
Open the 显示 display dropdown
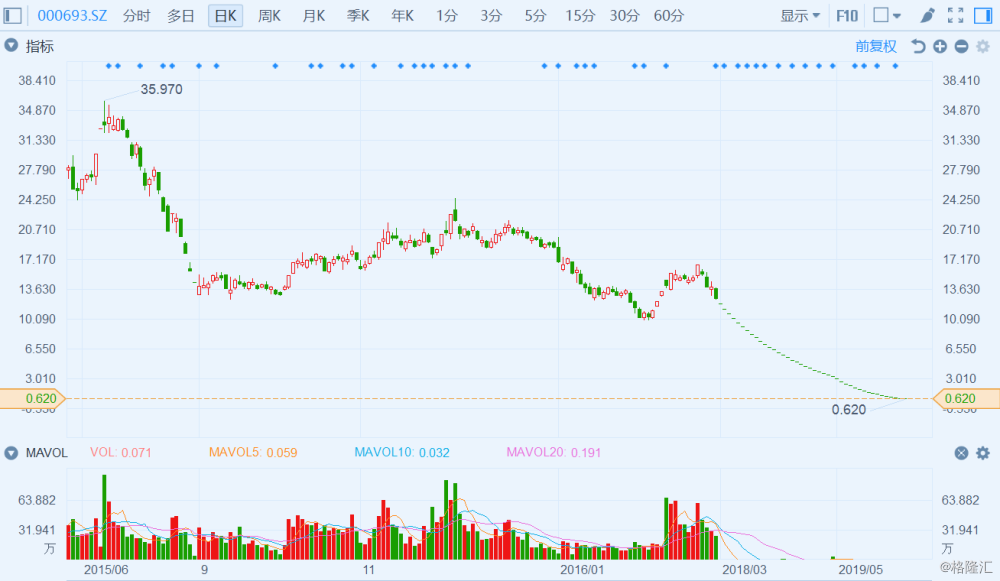click(800, 15)
